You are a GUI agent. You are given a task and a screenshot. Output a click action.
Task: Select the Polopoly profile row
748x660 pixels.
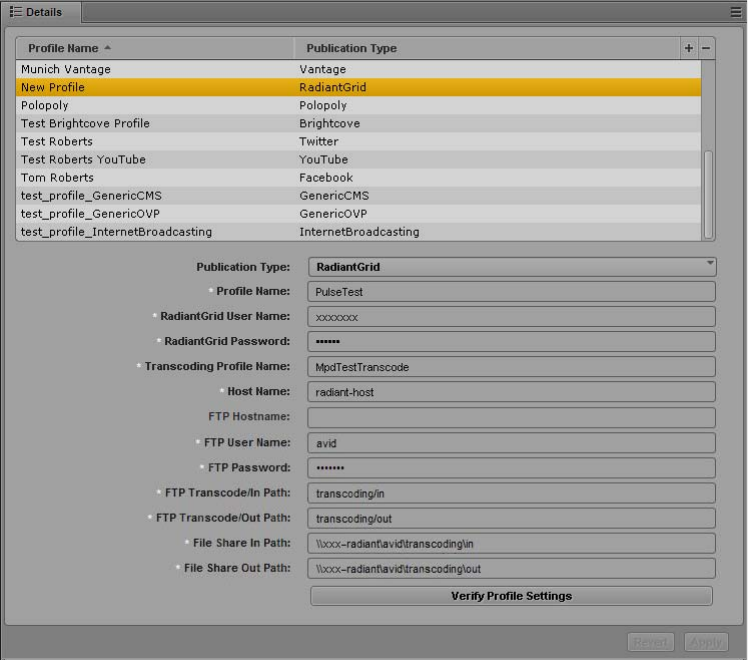(359, 105)
